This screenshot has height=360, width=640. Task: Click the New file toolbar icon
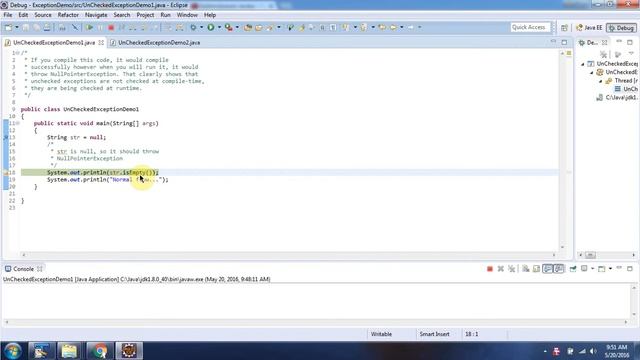(8, 27)
